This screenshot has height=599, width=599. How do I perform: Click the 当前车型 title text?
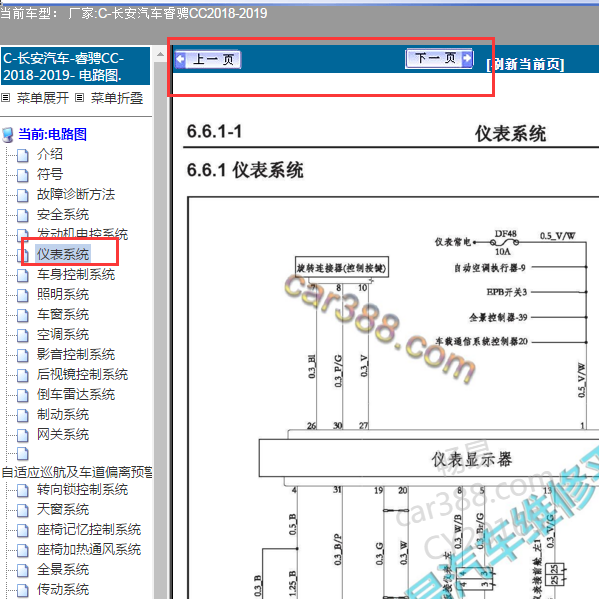(134, 14)
